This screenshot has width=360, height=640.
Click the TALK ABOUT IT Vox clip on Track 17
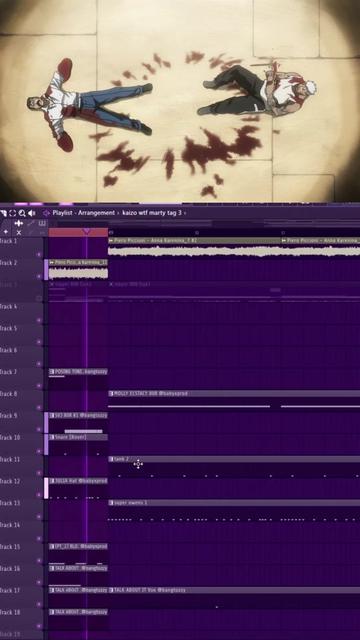click(234, 590)
